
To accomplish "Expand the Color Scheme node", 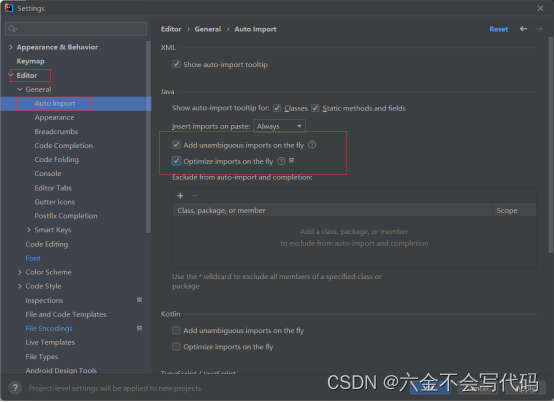I will tap(20, 272).
